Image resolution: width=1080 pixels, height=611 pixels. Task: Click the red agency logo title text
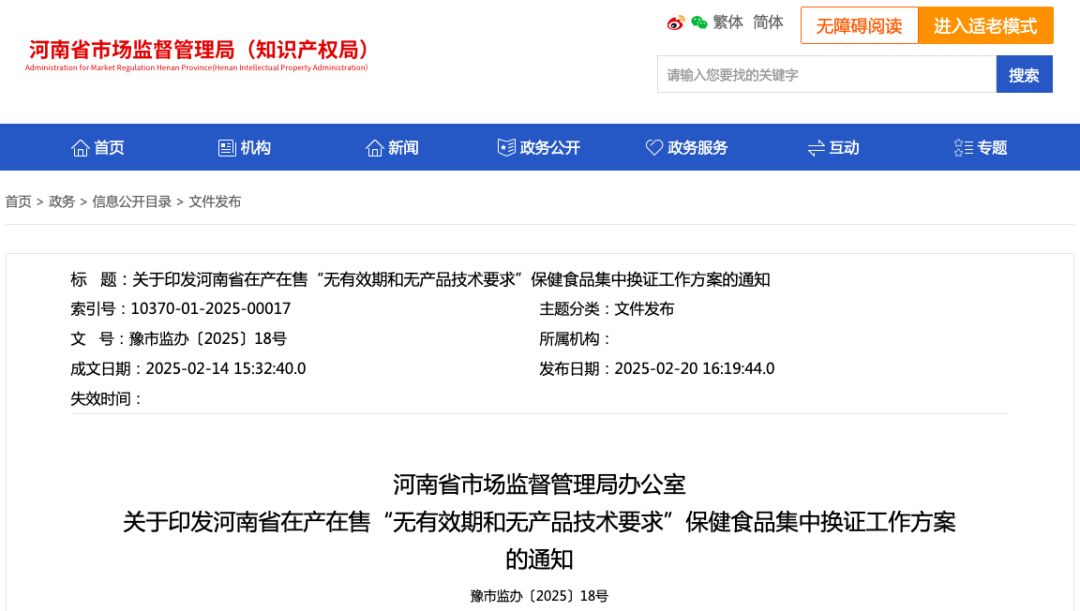coord(199,48)
